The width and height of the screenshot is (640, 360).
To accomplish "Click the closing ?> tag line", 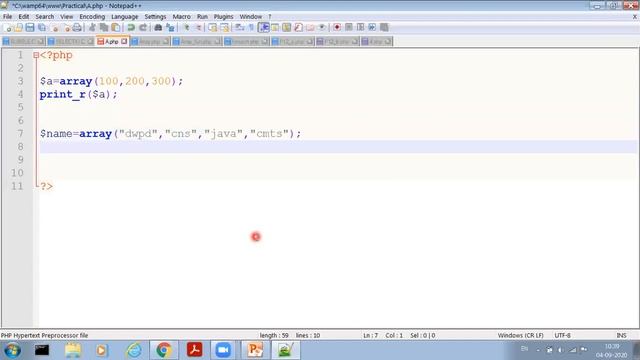I will point(46,186).
